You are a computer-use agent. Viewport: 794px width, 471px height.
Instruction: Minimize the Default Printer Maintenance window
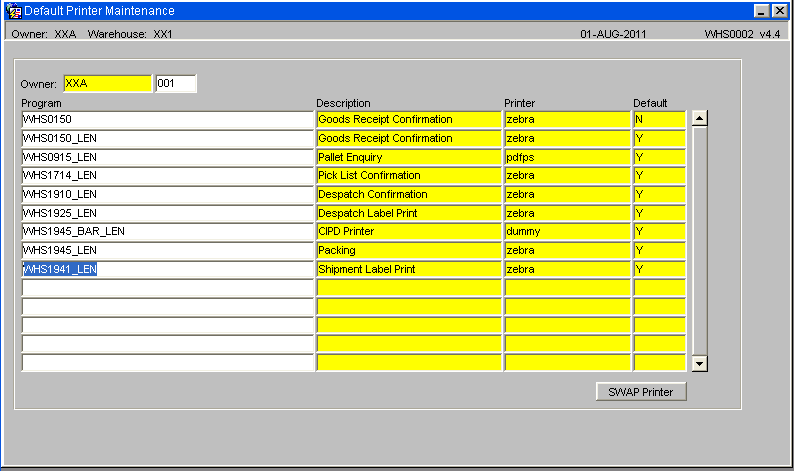762,11
